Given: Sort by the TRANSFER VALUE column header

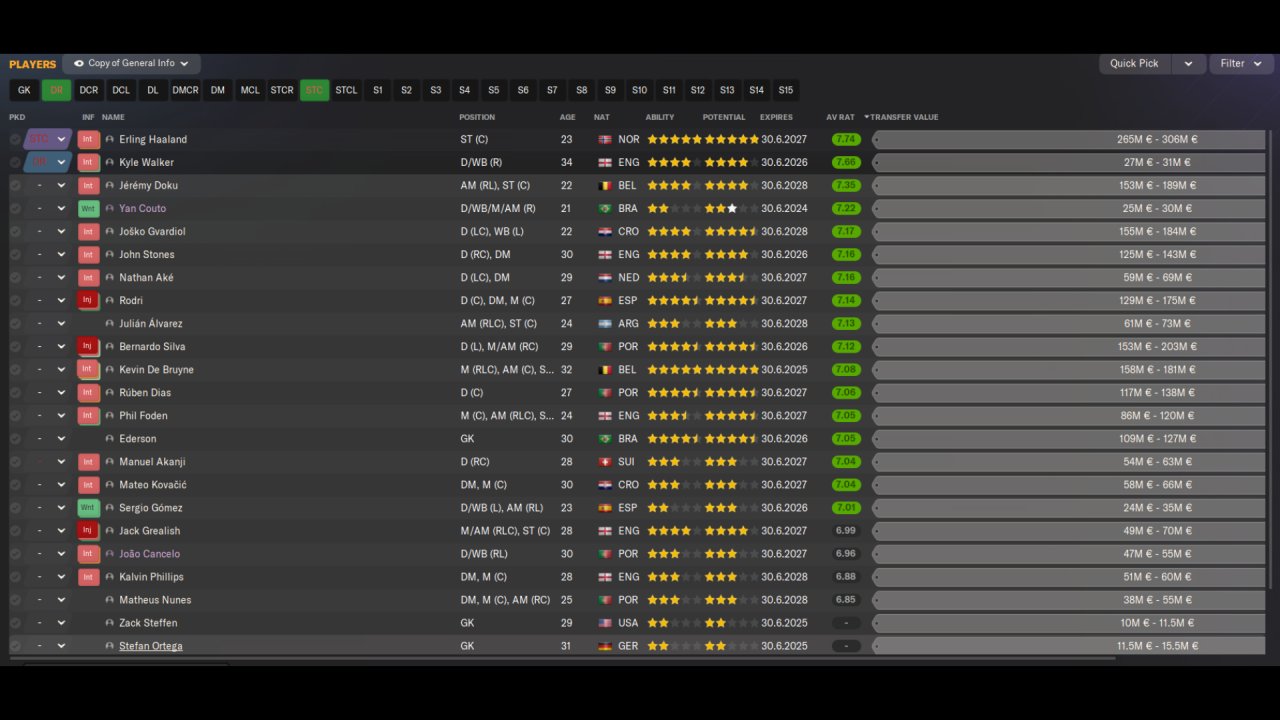Looking at the screenshot, I should 904,117.
